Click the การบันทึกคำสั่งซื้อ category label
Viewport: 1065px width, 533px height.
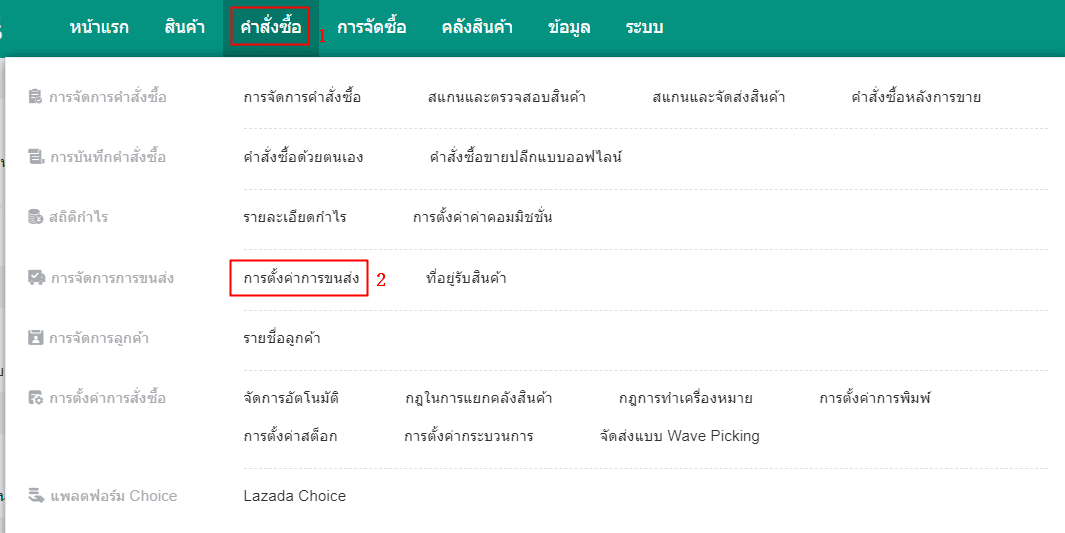point(108,158)
